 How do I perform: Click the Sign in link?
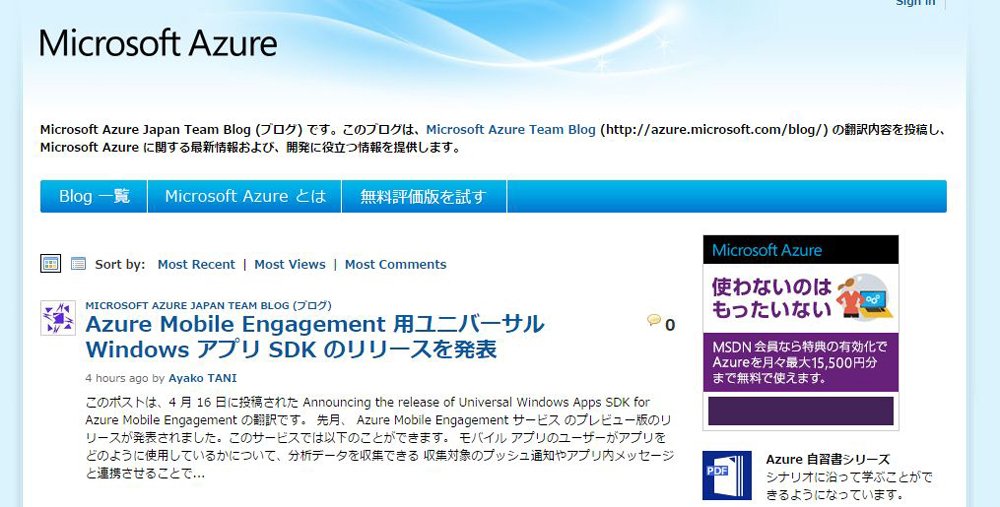pos(915,3)
